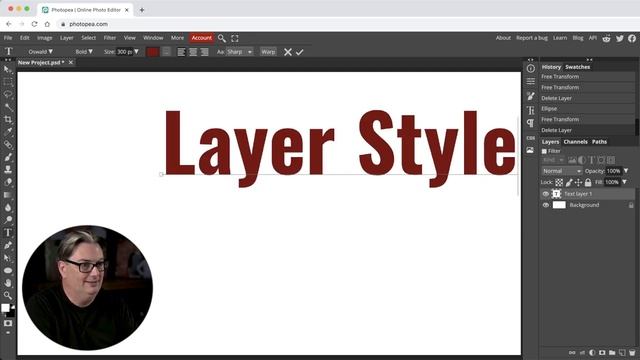
Task: Hide Text layer 1 visibility eye
Action: pos(546,194)
